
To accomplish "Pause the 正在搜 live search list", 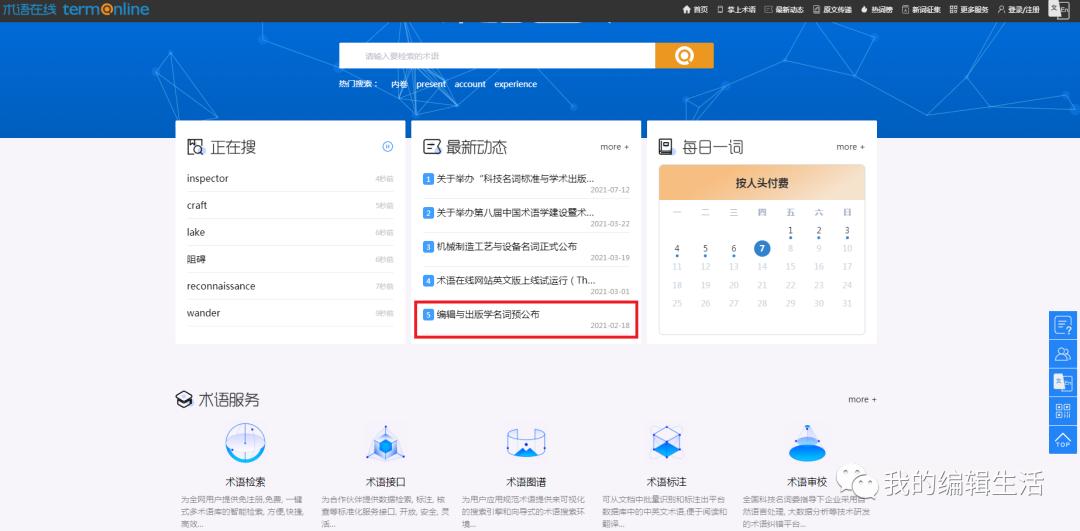I will pyautogui.click(x=387, y=146).
